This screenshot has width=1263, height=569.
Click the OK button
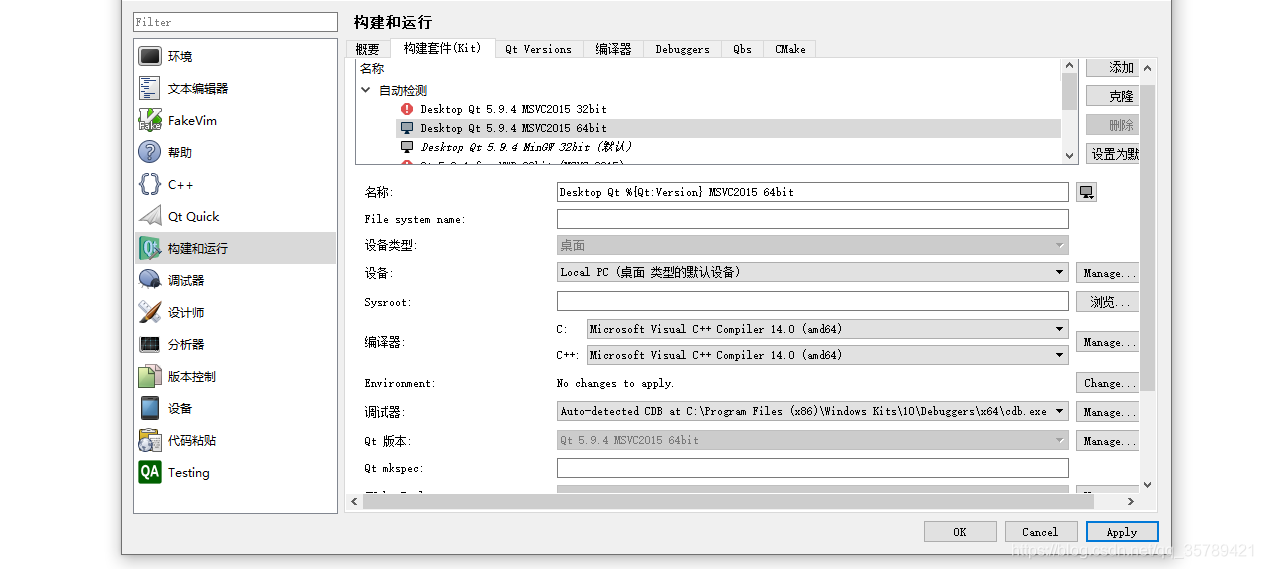tap(960, 532)
